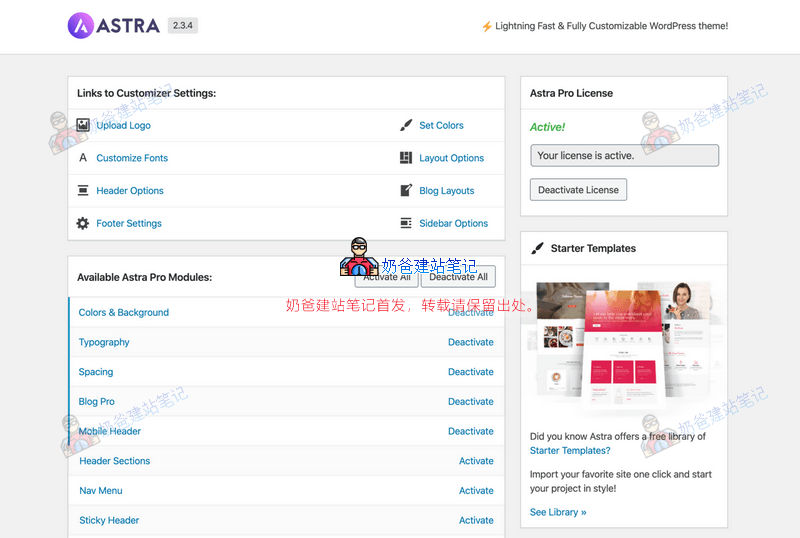The height and width of the screenshot is (538, 800).
Task: Activate the Nav Menu module
Action: click(x=476, y=491)
